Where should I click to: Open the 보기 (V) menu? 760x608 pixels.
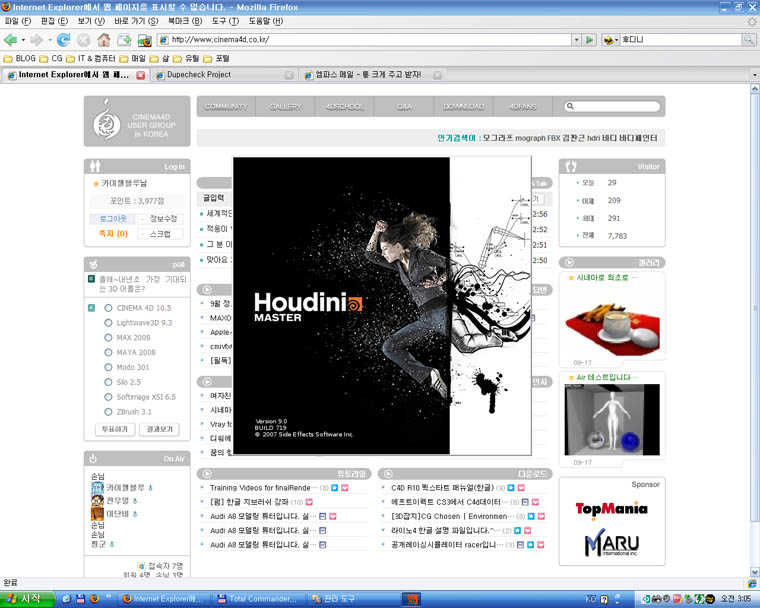[91, 21]
